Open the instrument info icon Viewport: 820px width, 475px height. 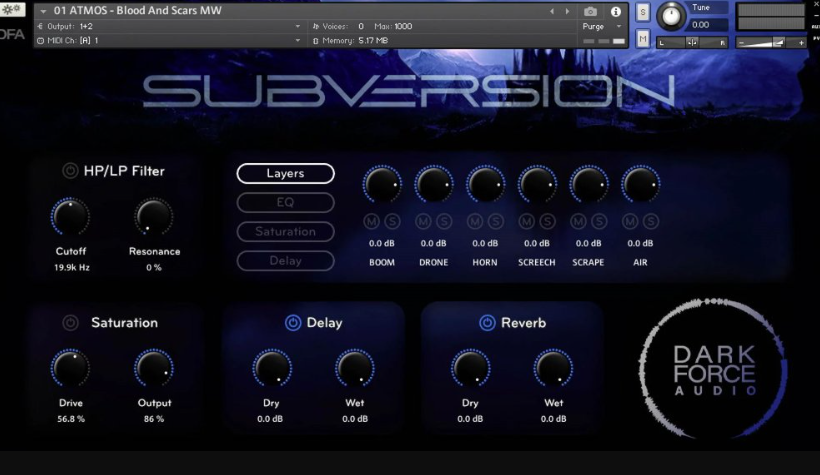pyautogui.click(x=616, y=12)
